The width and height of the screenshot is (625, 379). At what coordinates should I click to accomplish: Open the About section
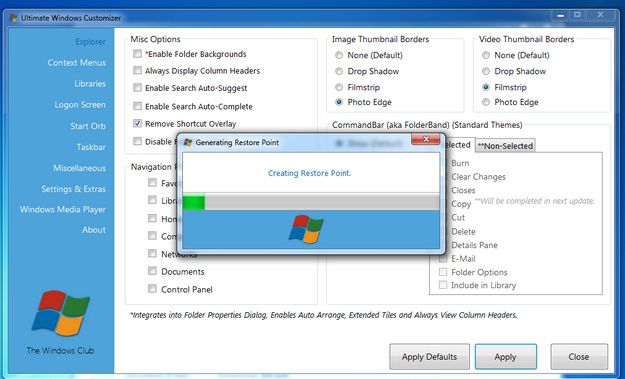point(94,230)
